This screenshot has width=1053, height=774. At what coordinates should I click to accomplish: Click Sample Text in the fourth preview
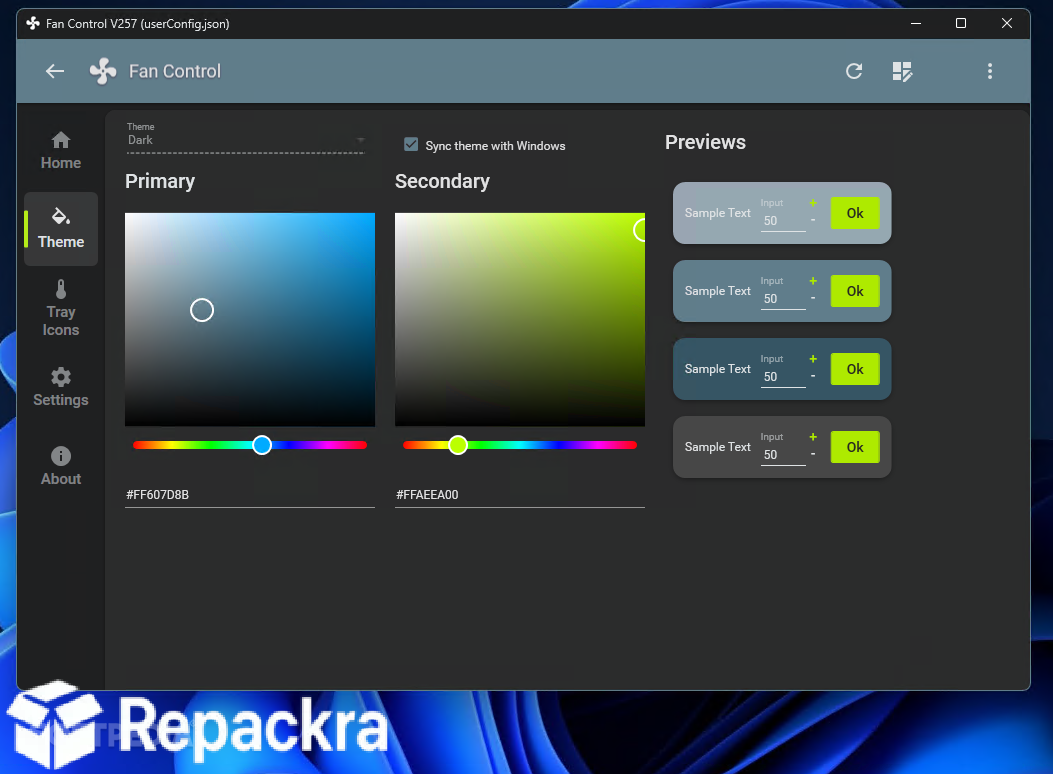[x=717, y=446]
